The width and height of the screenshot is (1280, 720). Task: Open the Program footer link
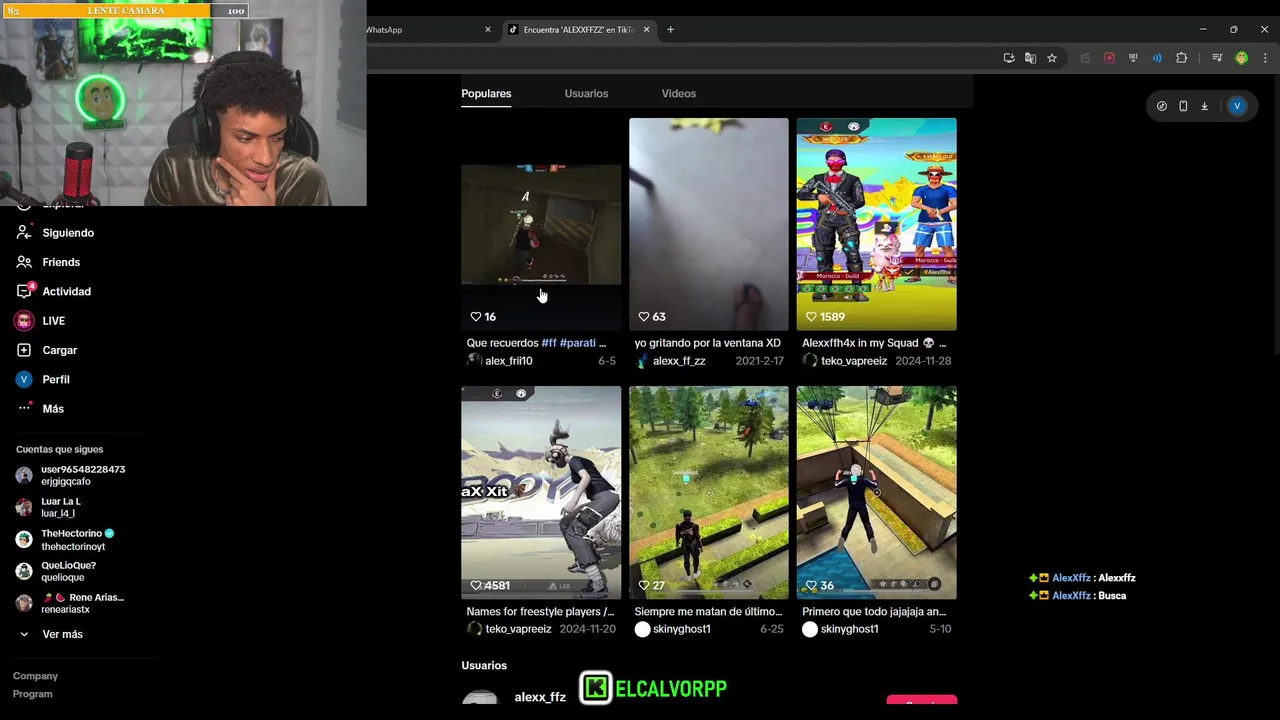point(32,694)
